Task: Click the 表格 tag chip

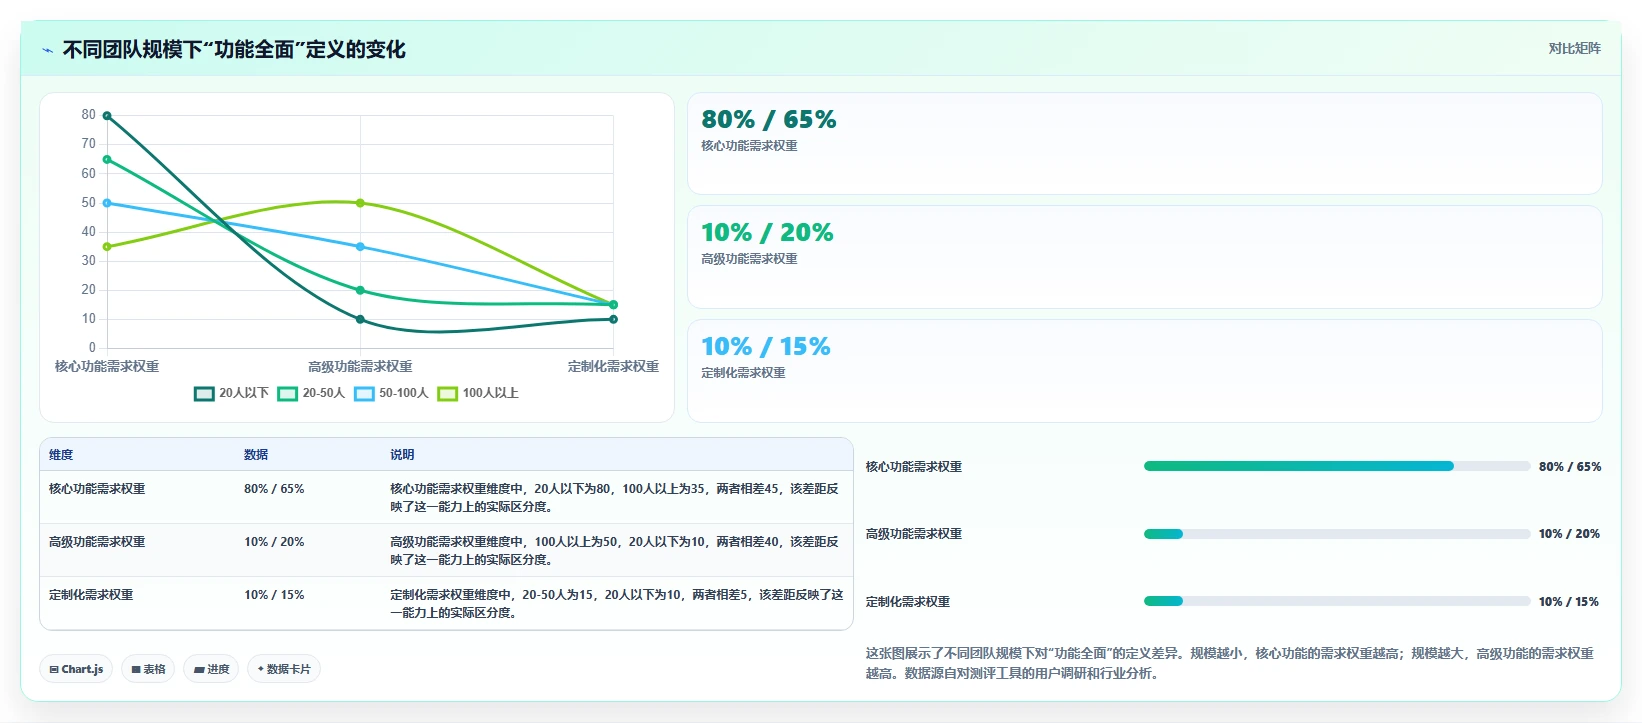Action: [x=148, y=669]
